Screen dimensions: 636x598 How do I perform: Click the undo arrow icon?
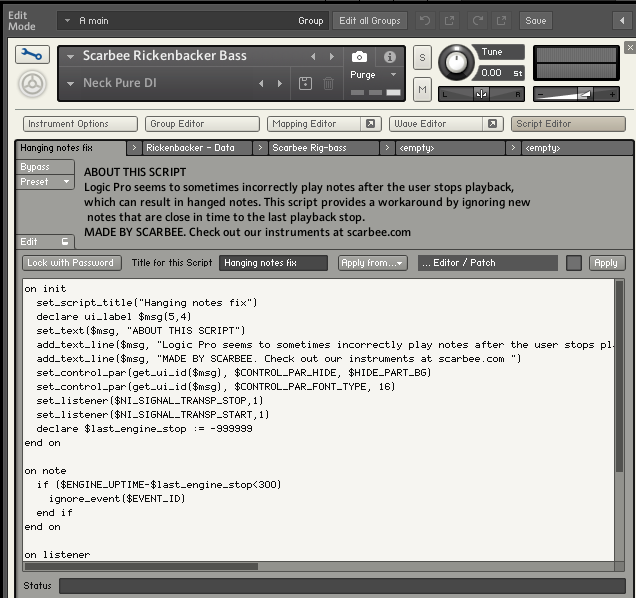[425, 20]
